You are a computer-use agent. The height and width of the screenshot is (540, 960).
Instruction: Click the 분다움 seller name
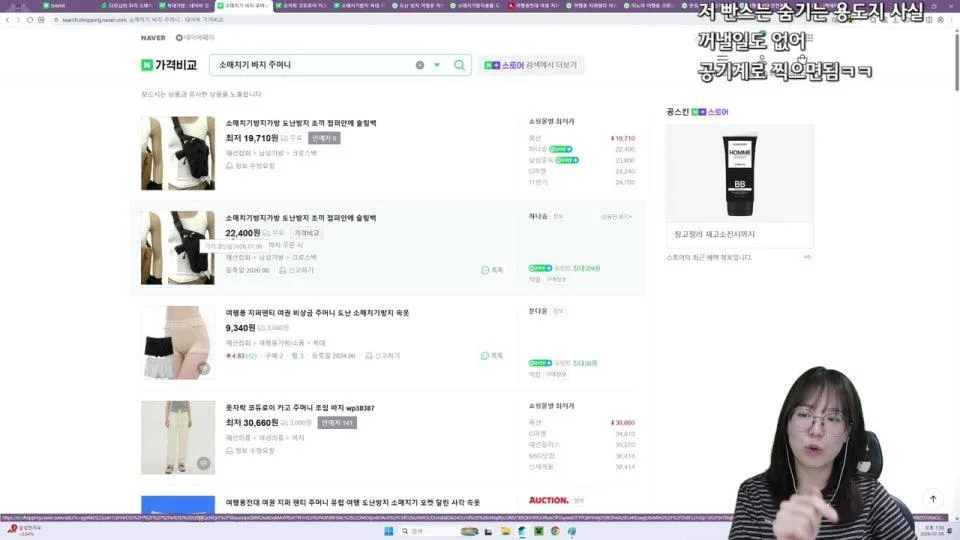coord(538,311)
